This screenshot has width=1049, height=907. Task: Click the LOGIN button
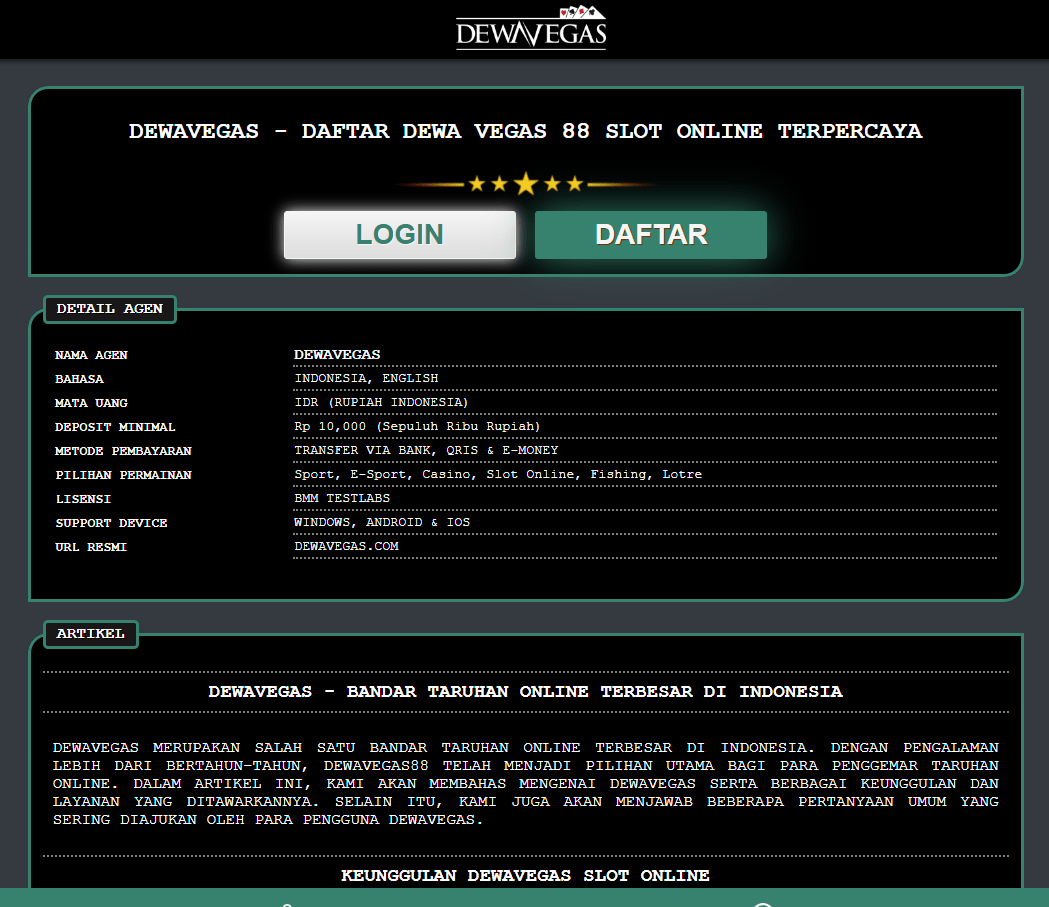399,235
